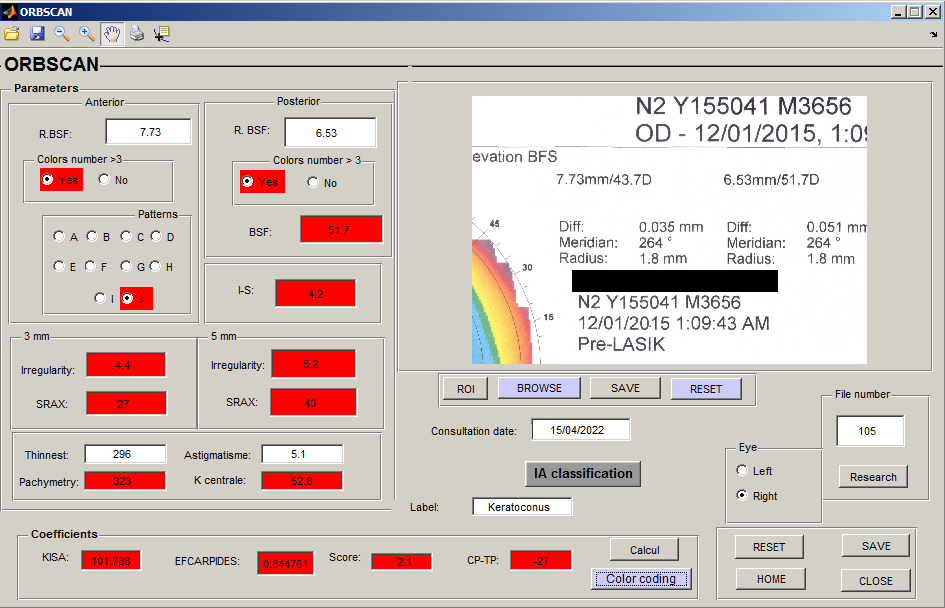This screenshot has width=945, height=608.
Task: Run the IA classification button
Action: coord(583,473)
